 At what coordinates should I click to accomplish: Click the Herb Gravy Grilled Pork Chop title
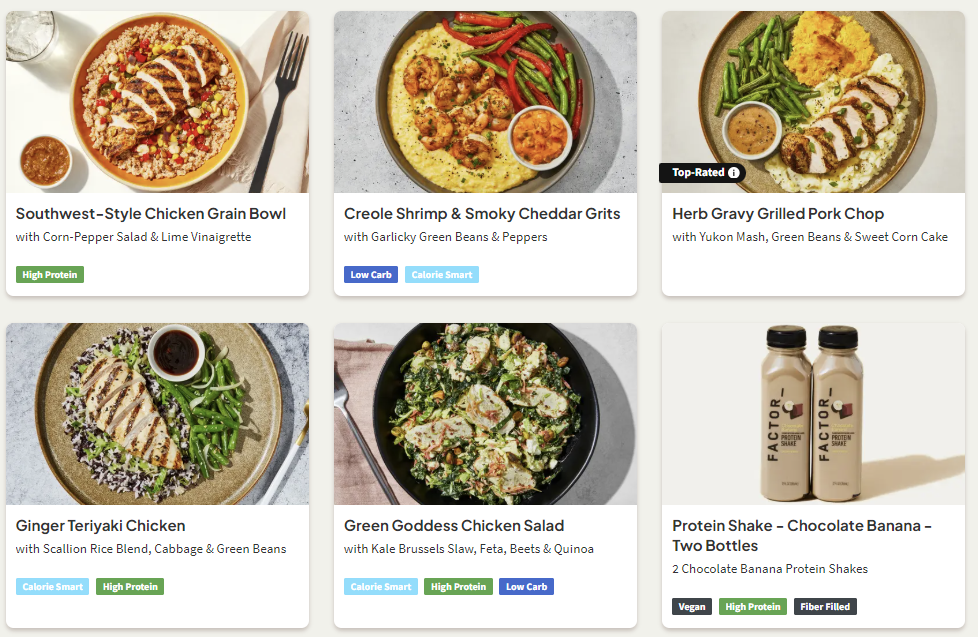778,214
